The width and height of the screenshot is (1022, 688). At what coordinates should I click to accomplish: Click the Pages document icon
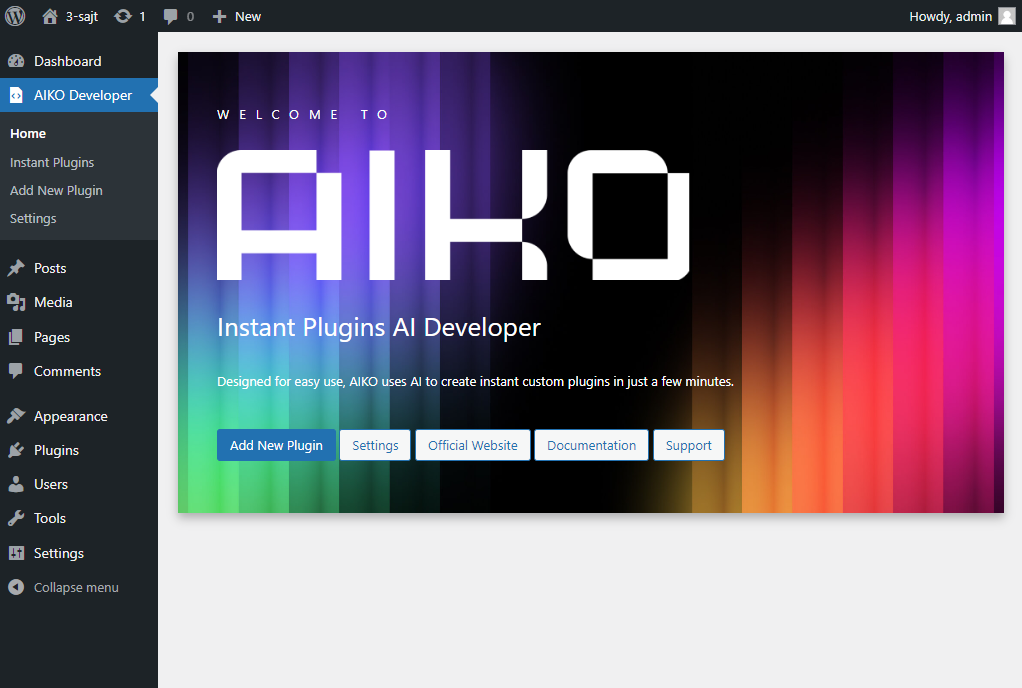(16, 337)
